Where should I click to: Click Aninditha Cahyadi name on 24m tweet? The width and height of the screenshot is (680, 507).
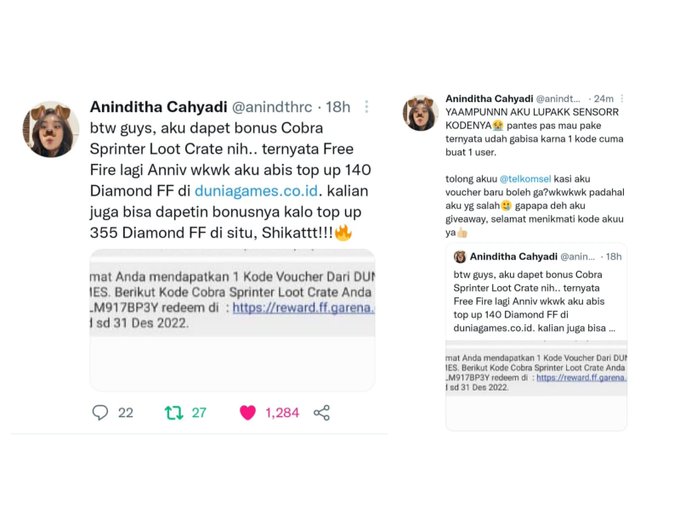[x=489, y=98]
